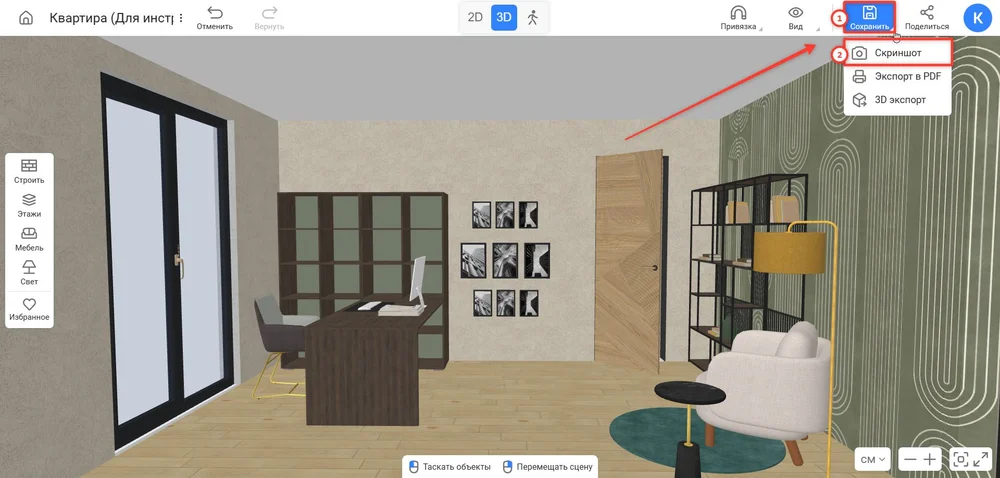
Task: Go to the home icon
Action: click(26, 18)
